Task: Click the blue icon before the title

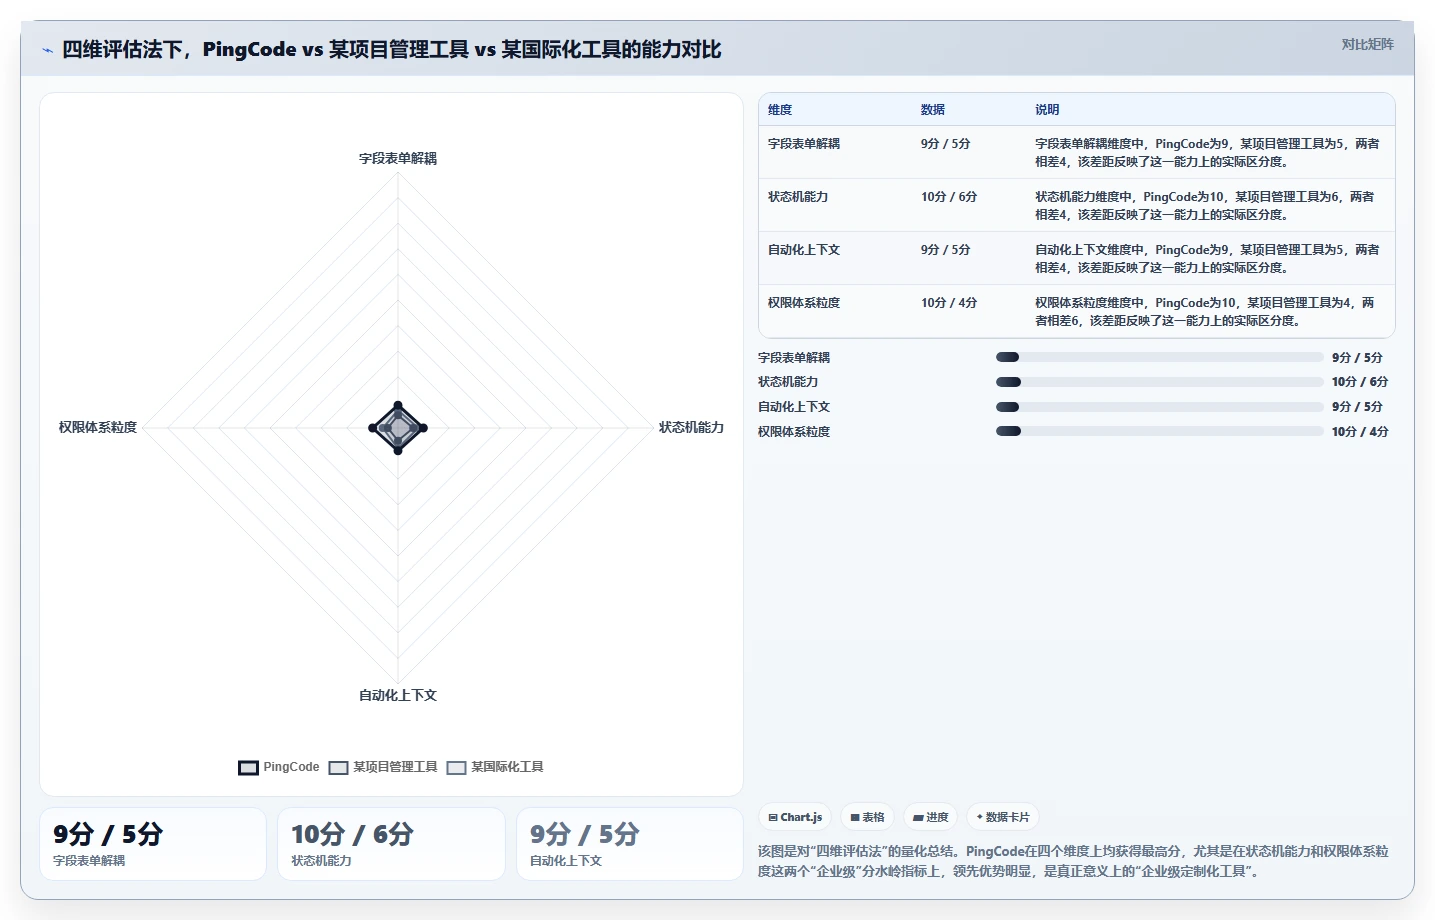Action: tap(47, 50)
